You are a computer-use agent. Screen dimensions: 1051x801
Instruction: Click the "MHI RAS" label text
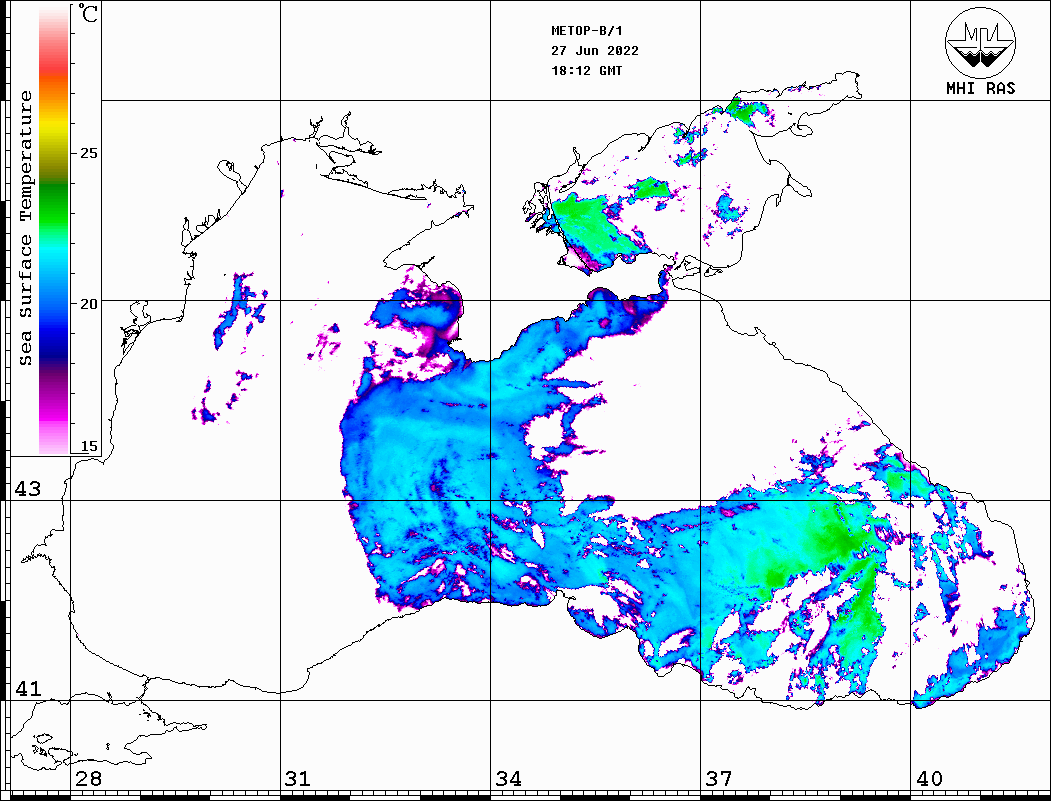point(981,88)
